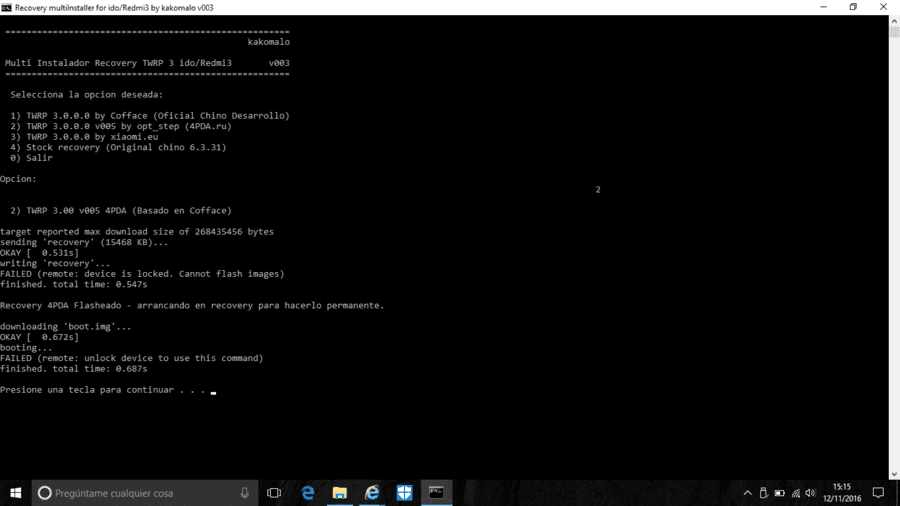Click '4) Stock recovery (Original chino 6.3.31)' line
The height and width of the screenshot is (506, 900).
(118, 147)
